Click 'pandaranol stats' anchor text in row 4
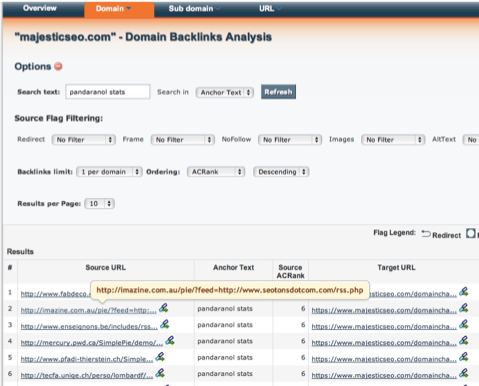 (x=225, y=341)
